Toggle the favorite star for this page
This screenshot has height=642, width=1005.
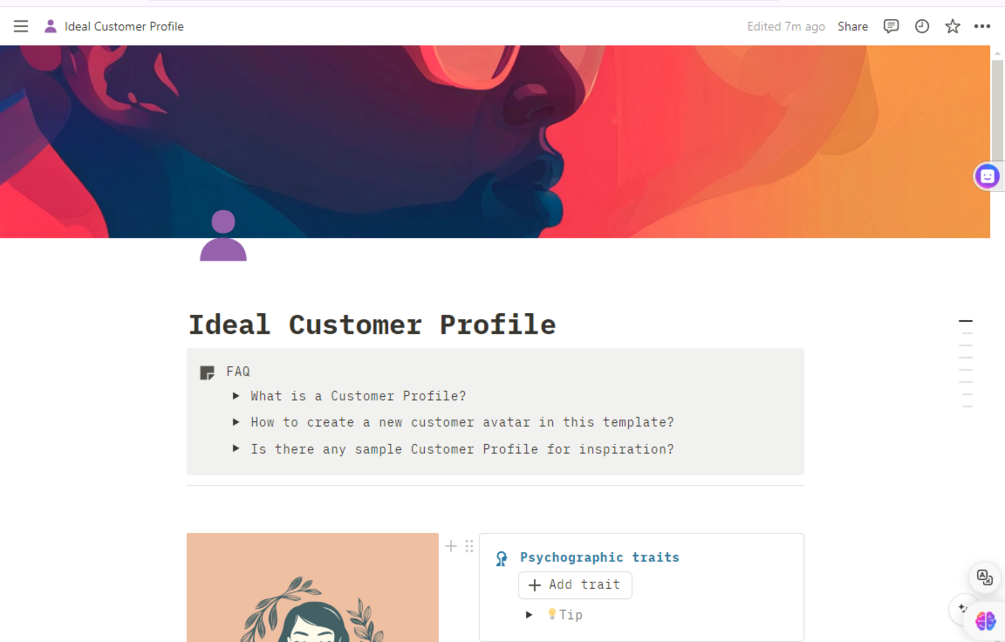(x=952, y=26)
